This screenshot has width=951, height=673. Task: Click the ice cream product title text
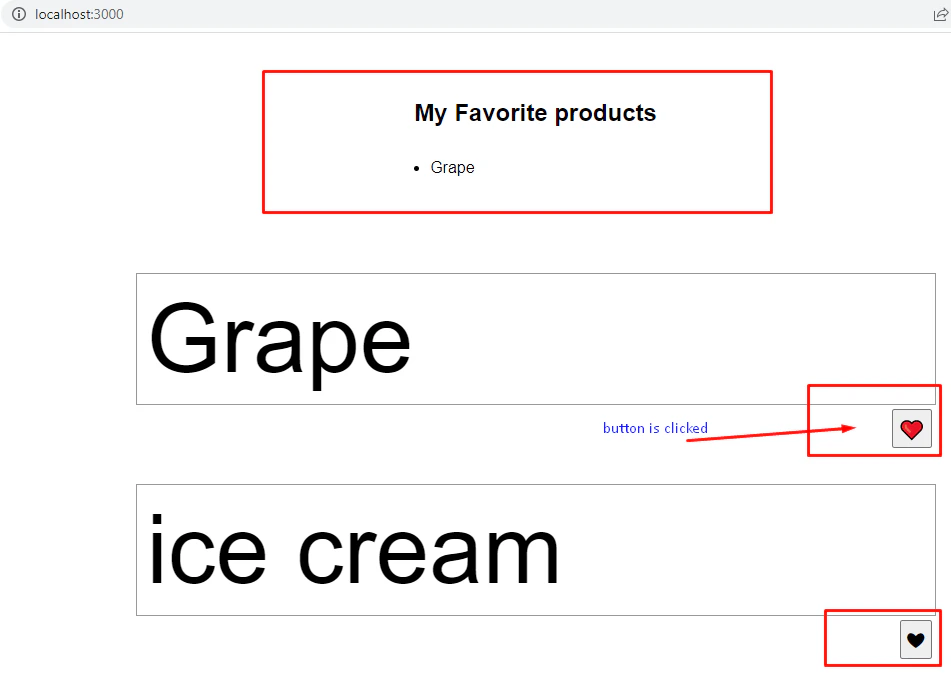(x=354, y=548)
